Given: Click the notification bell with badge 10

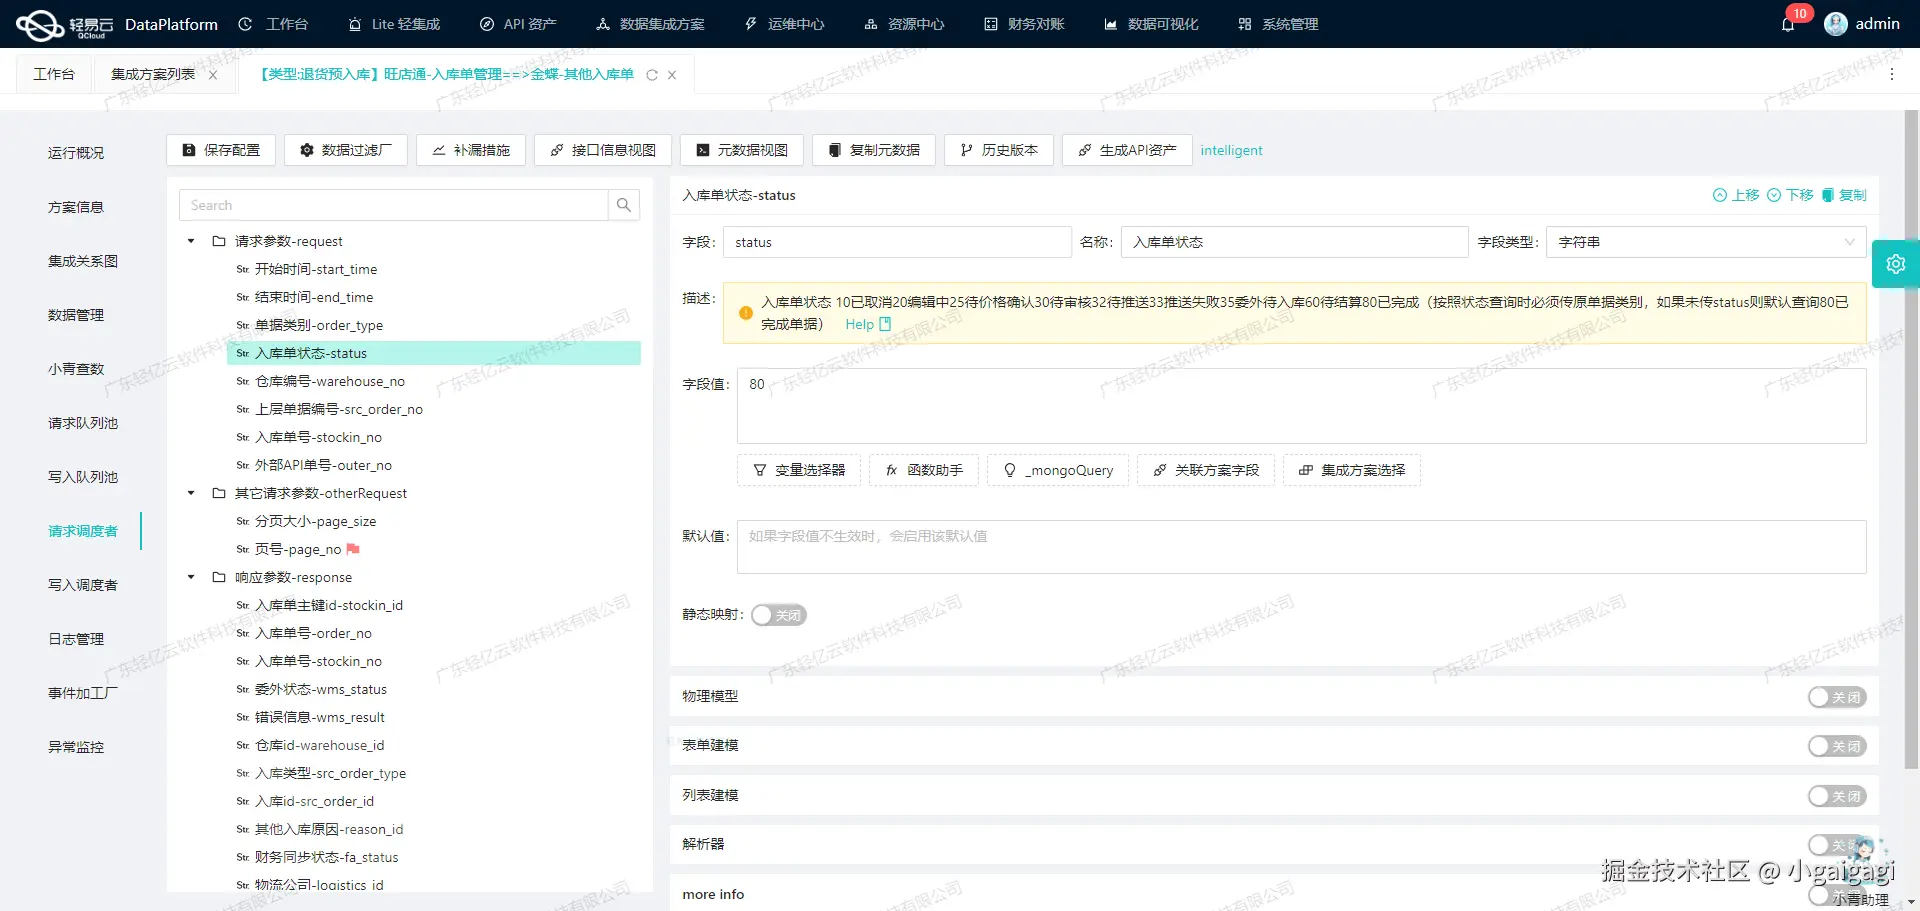Looking at the screenshot, I should click(1789, 24).
